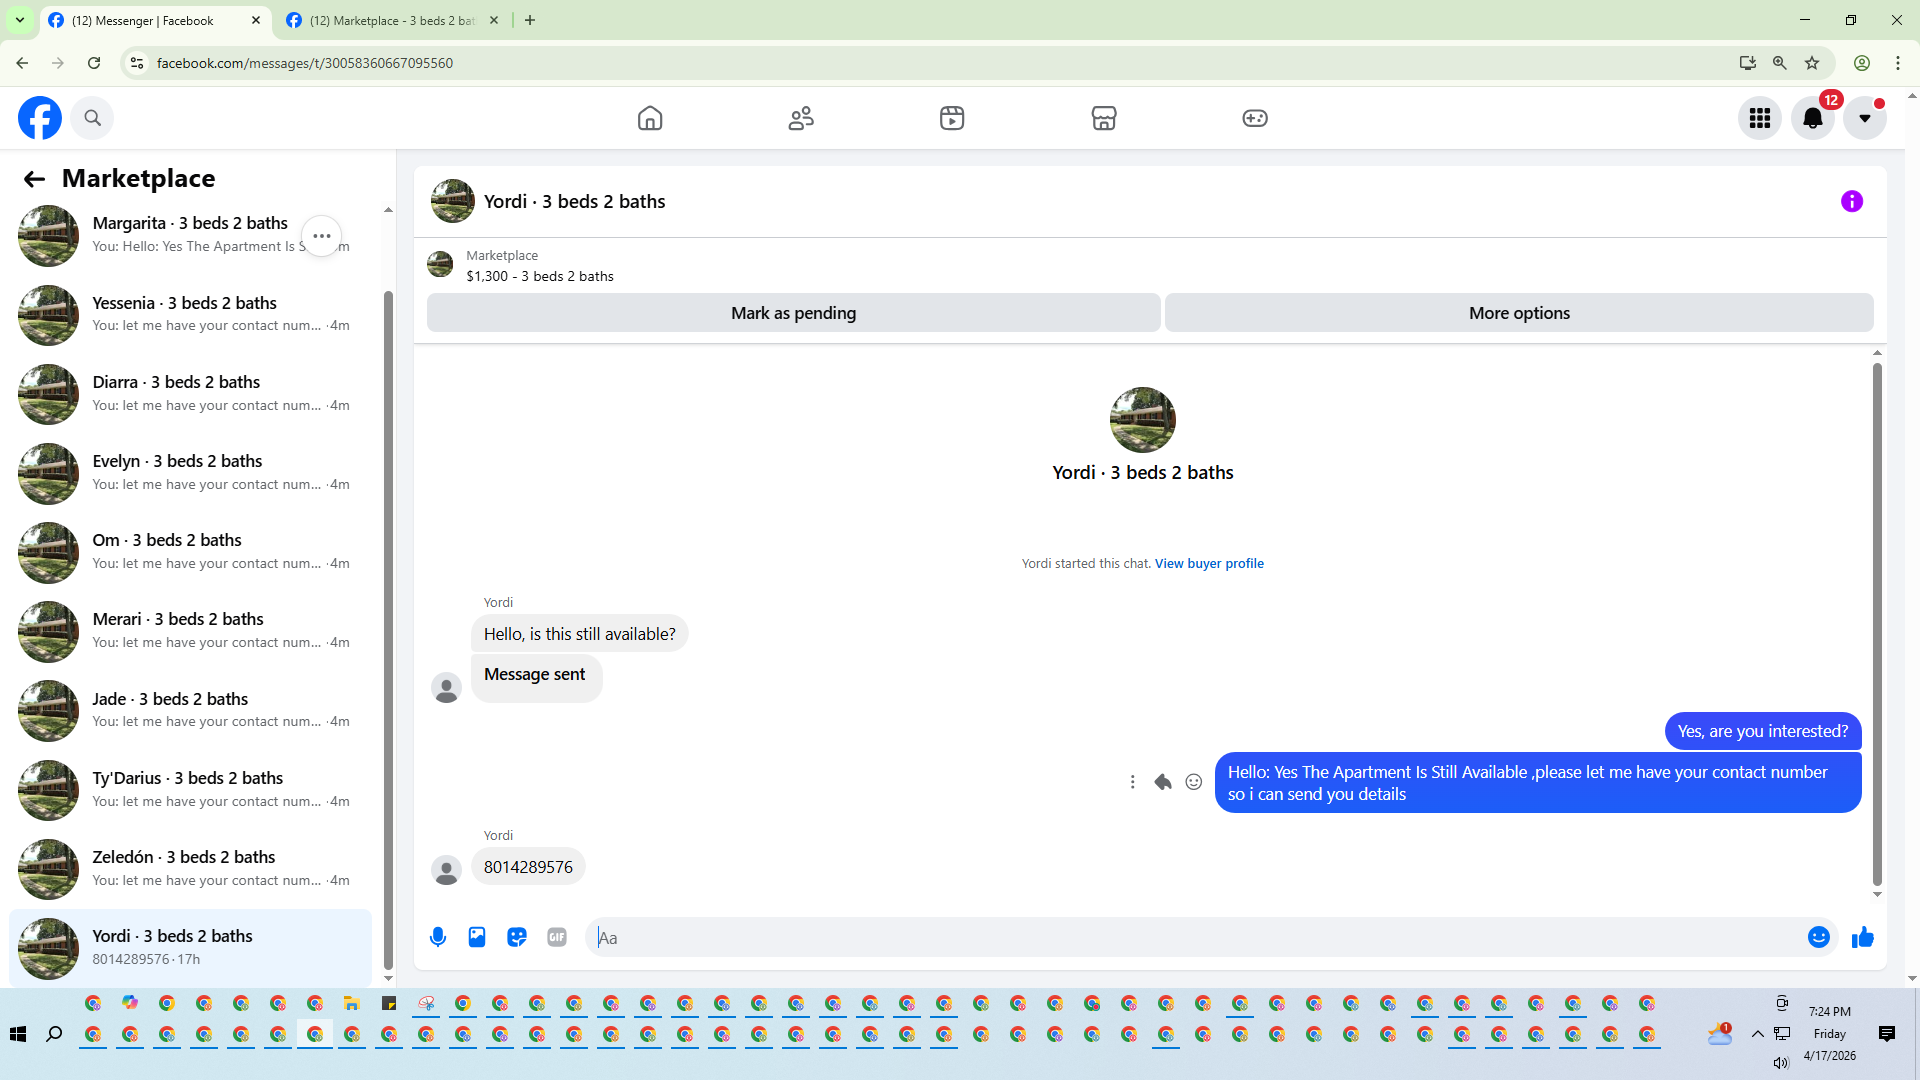The height and width of the screenshot is (1080, 1920).
Task: Open the sticker picker icon
Action: [x=517, y=937]
